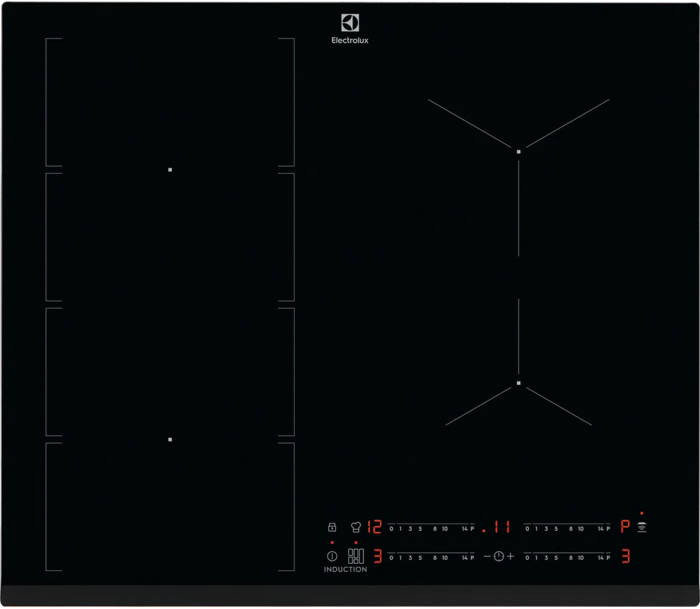The width and height of the screenshot is (700, 609).
Task: Tap the flexible zone bridge icon
Action: (x=355, y=556)
